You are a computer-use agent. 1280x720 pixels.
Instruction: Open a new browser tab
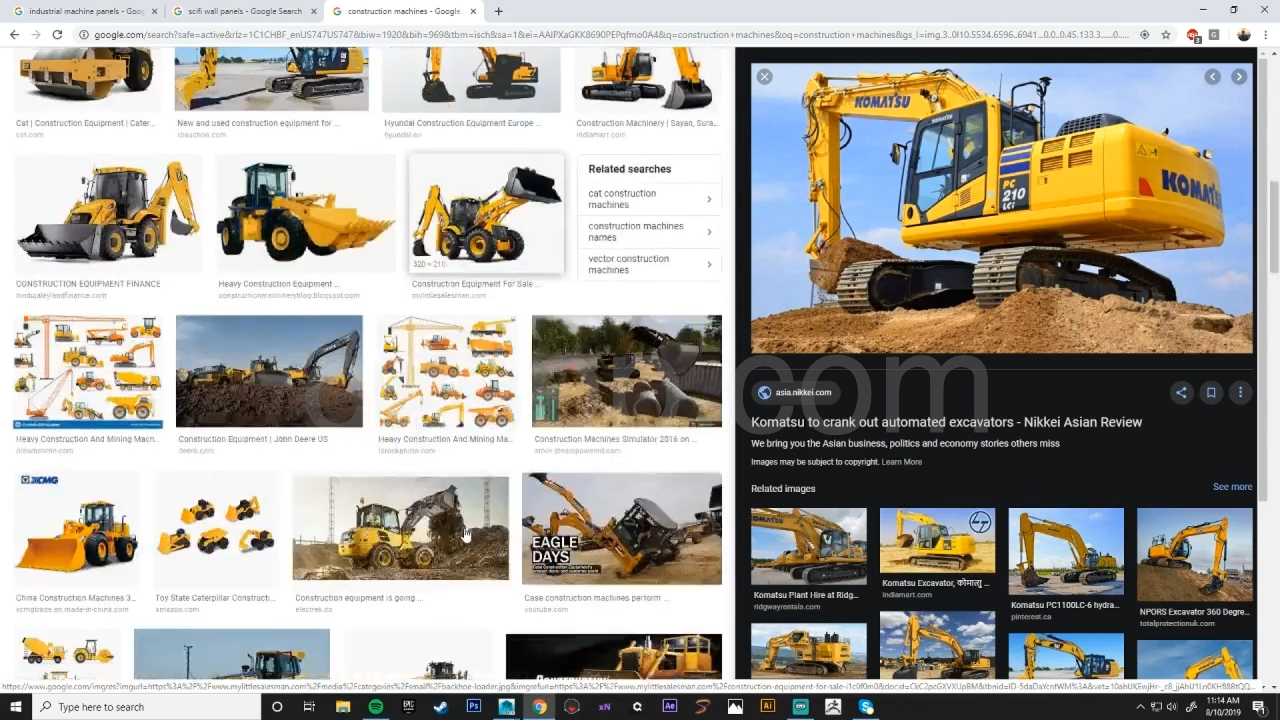[x=498, y=11]
